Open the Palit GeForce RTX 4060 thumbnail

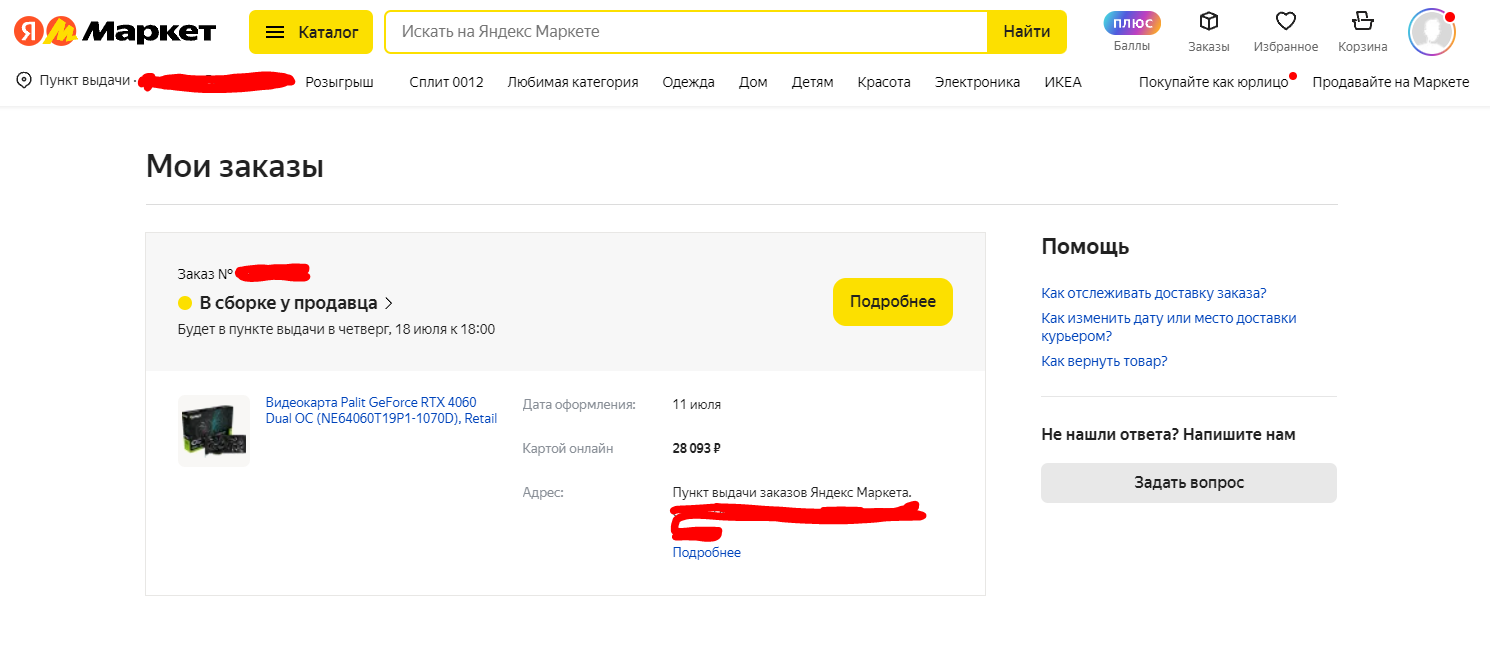213,431
